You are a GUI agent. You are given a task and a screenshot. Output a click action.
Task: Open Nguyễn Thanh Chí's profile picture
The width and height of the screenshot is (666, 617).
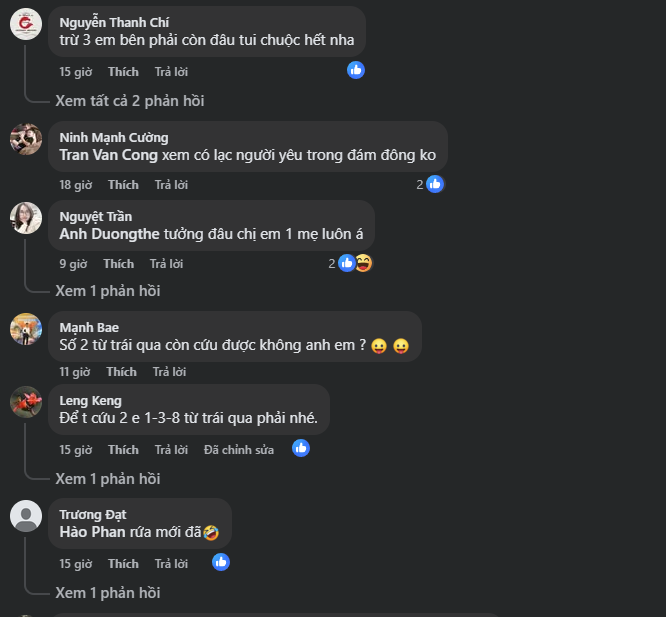click(26, 24)
